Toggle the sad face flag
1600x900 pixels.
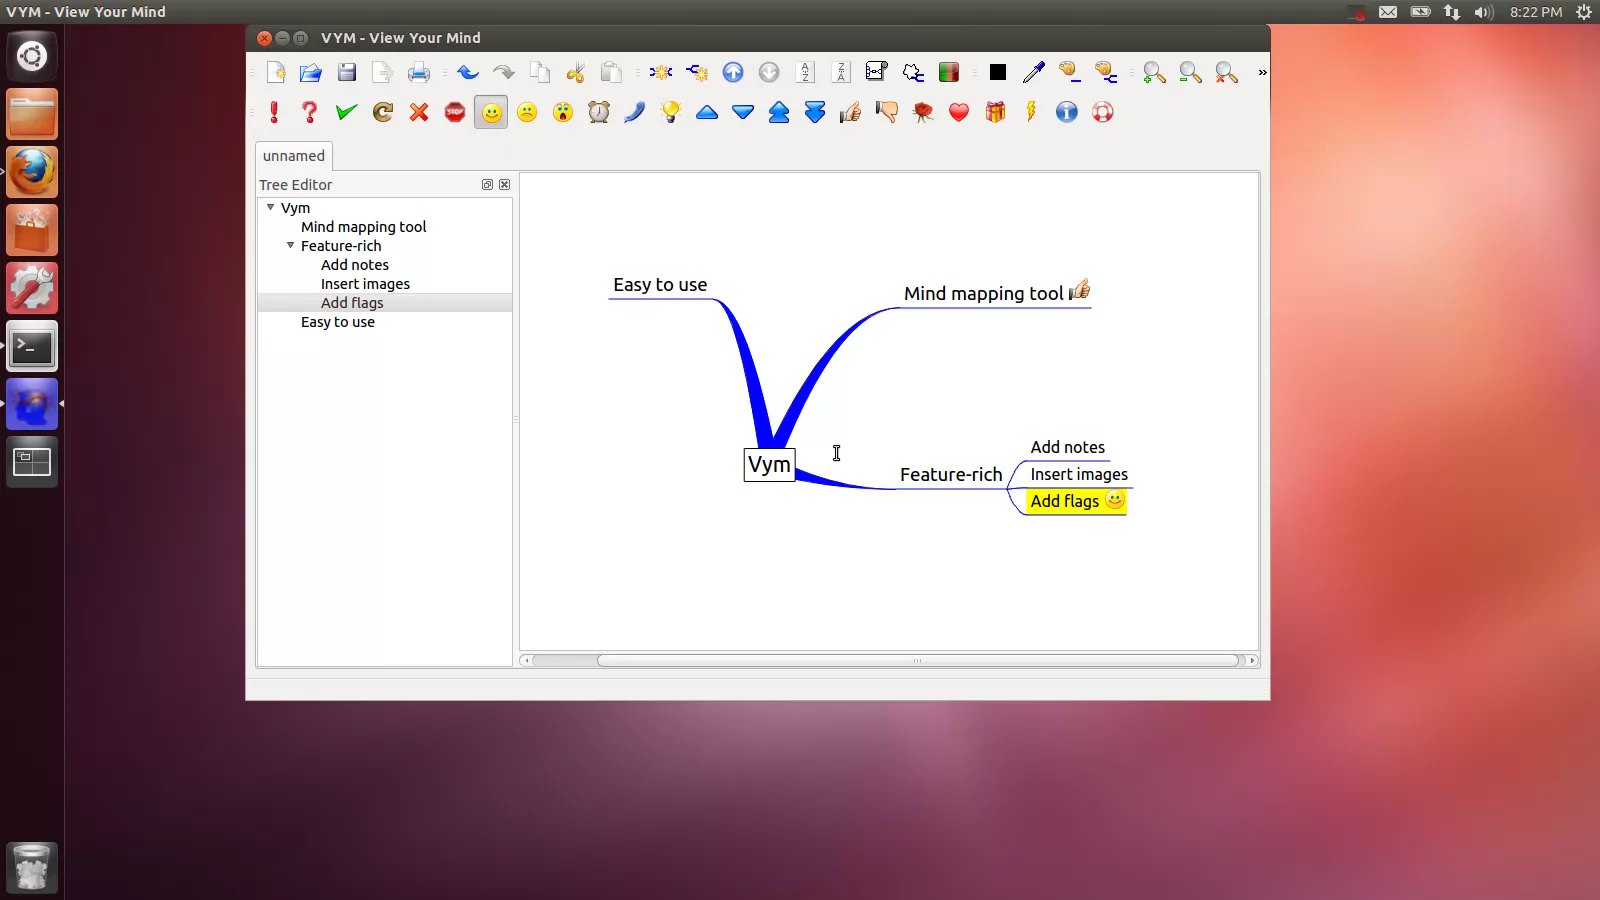point(527,112)
